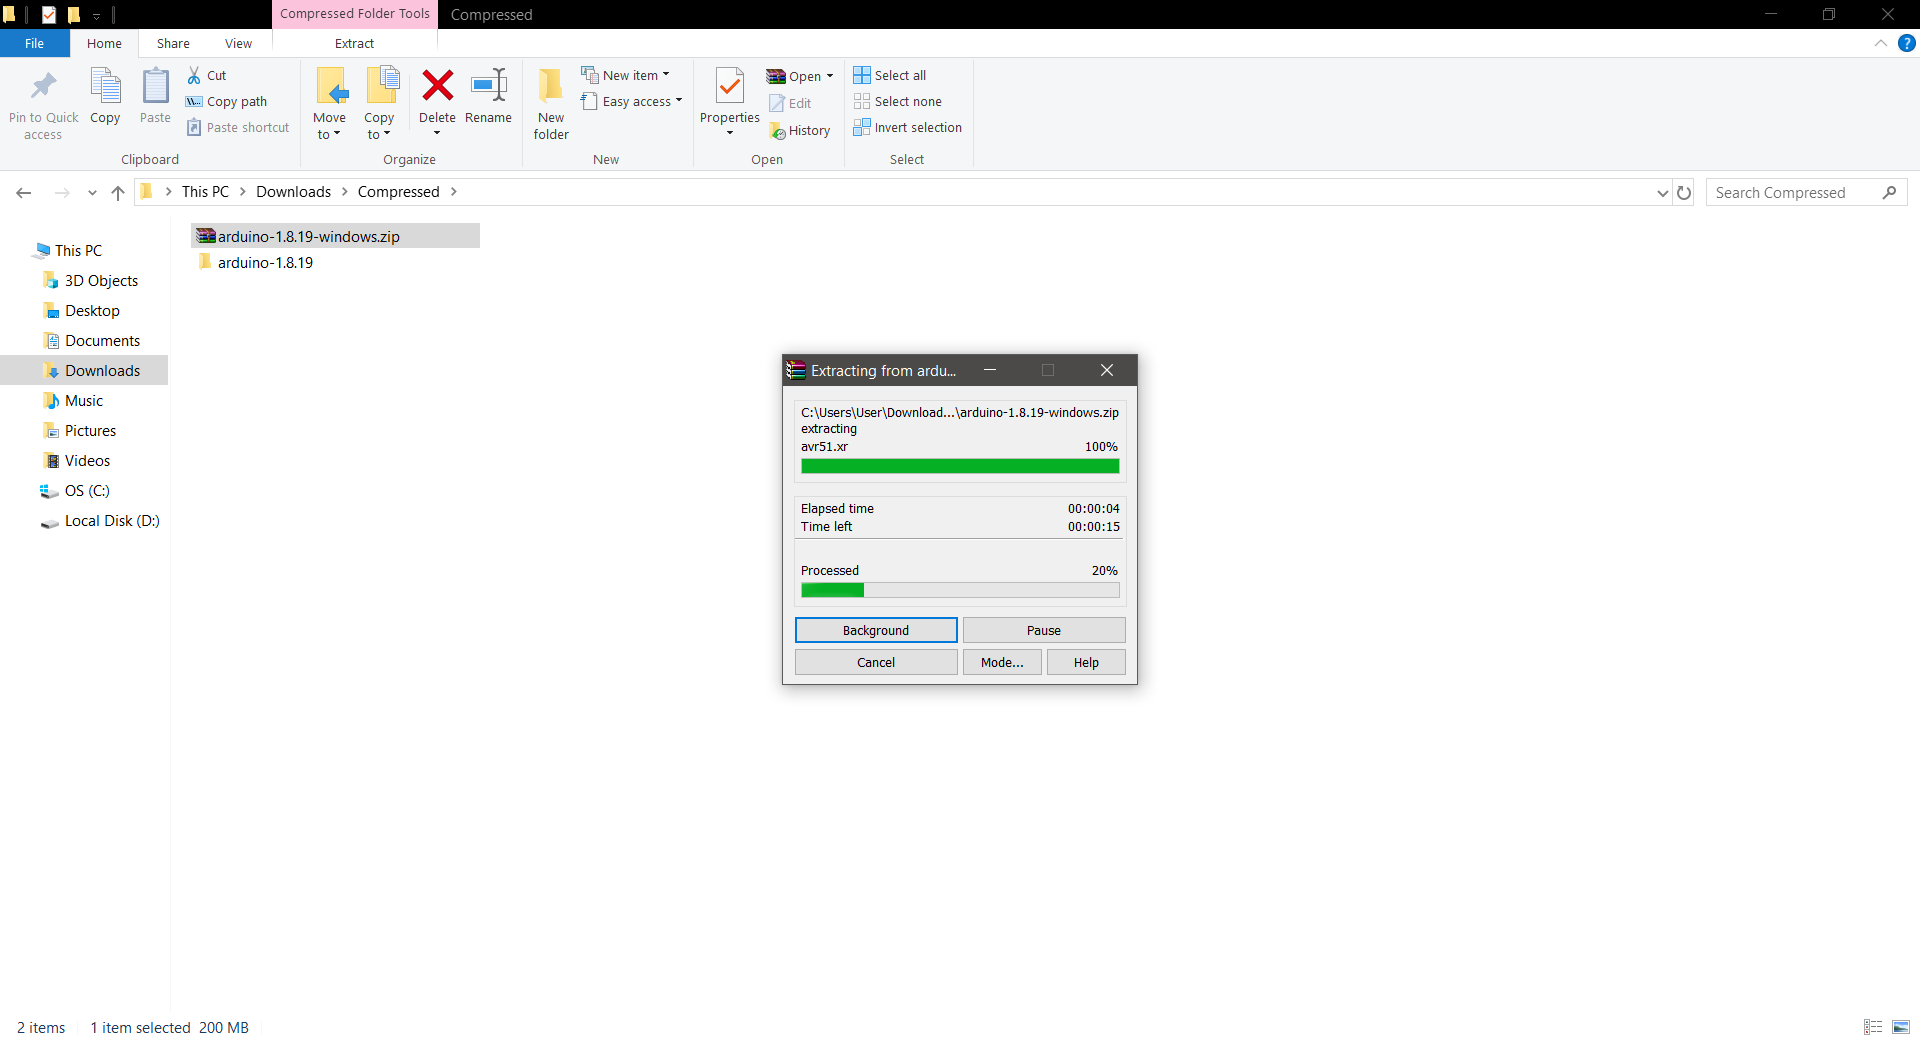Viewport: 1920px width, 1042px height.
Task: Click the Paste clipboard icon
Action: (155, 87)
